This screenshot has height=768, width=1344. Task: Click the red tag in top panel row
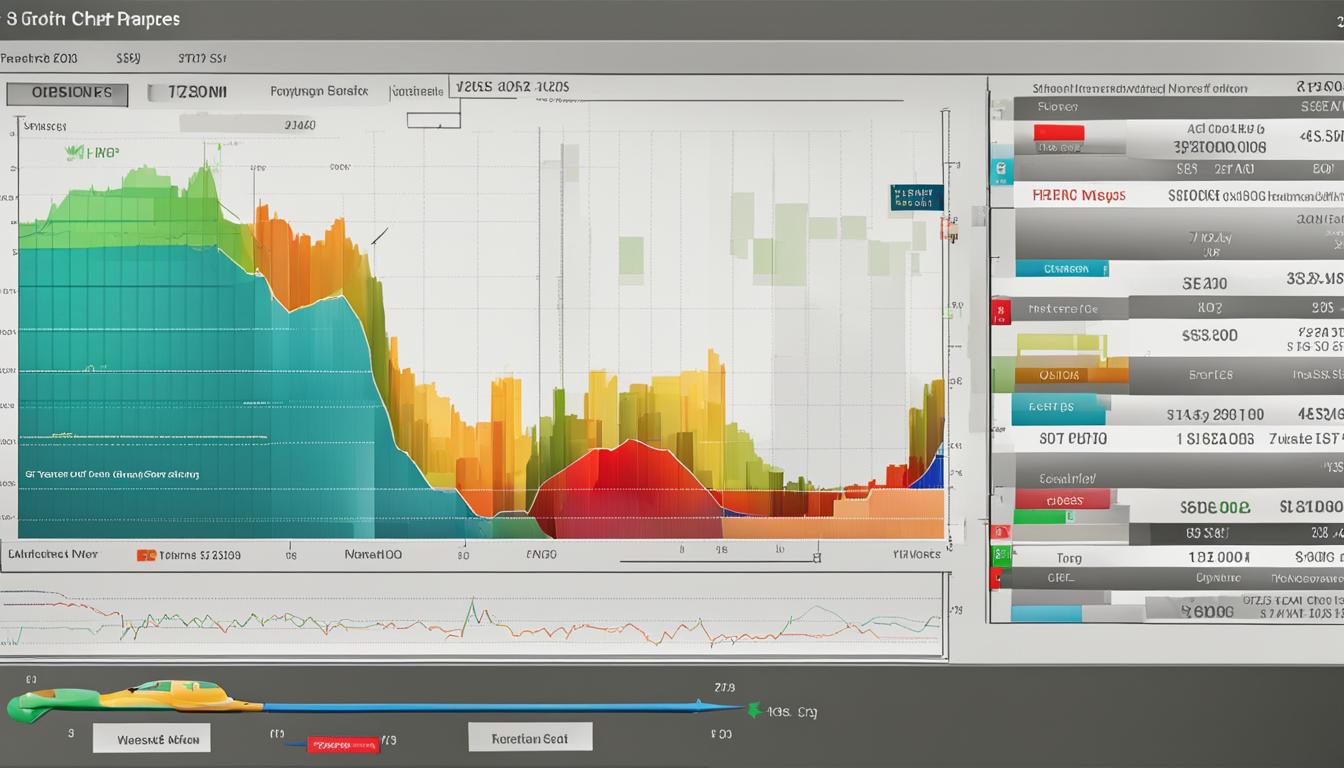1058,133
